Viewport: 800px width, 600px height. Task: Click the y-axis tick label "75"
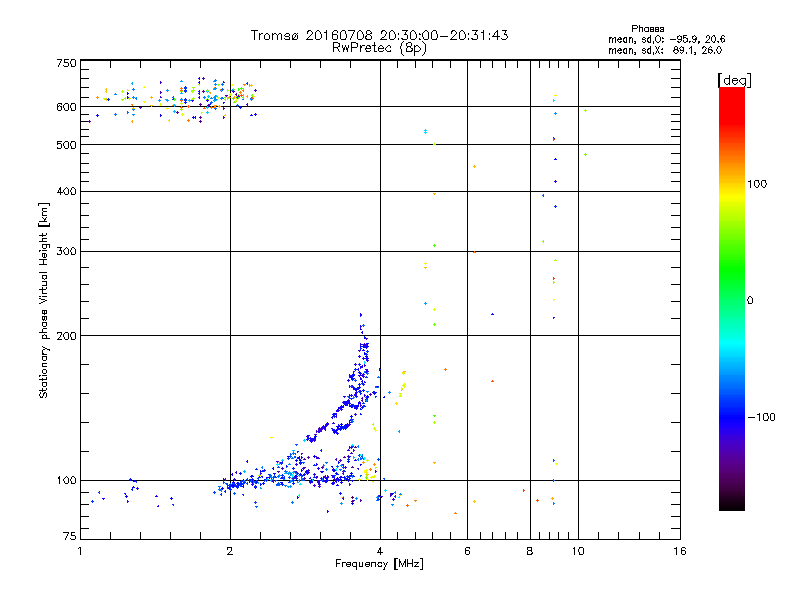pyautogui.click(x=70, y=536)
